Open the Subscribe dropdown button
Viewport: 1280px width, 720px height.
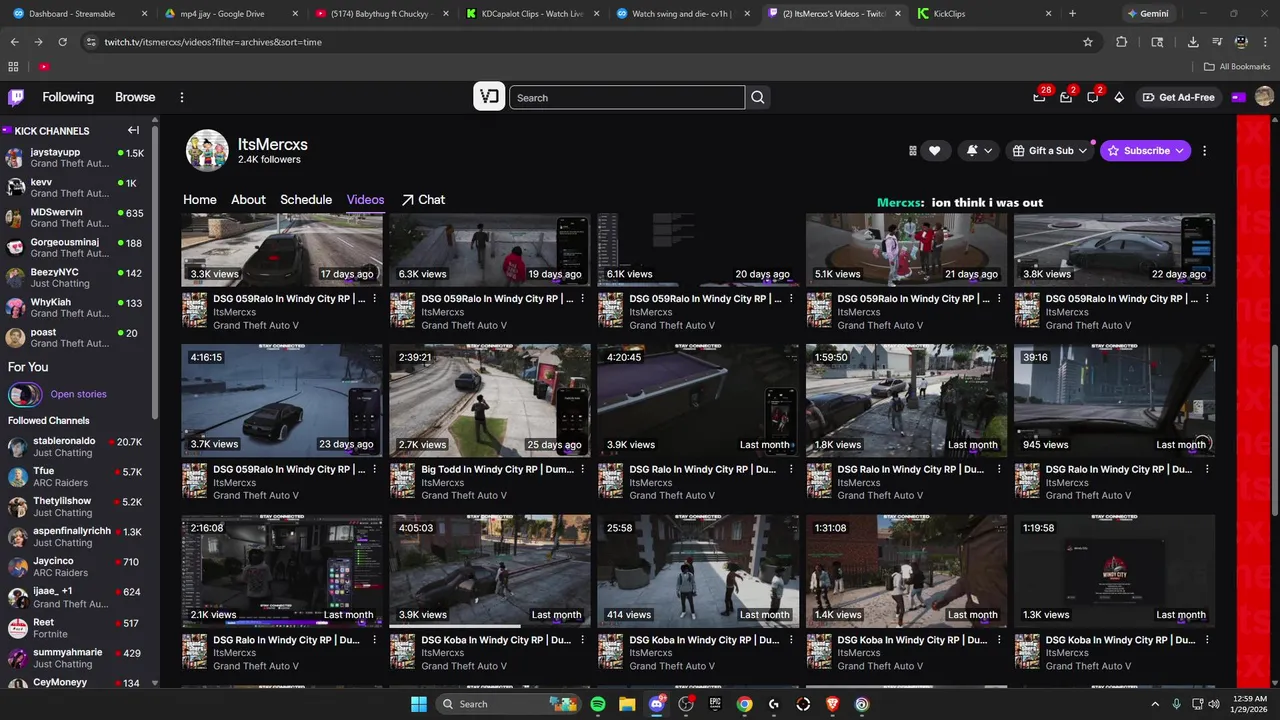(x=1146, y=151)
